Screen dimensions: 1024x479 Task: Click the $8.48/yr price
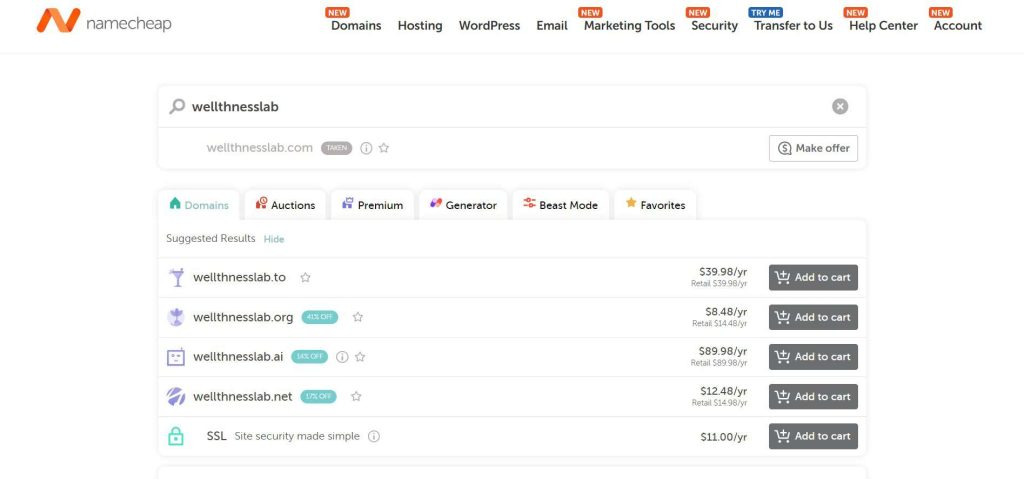(726, 312)
